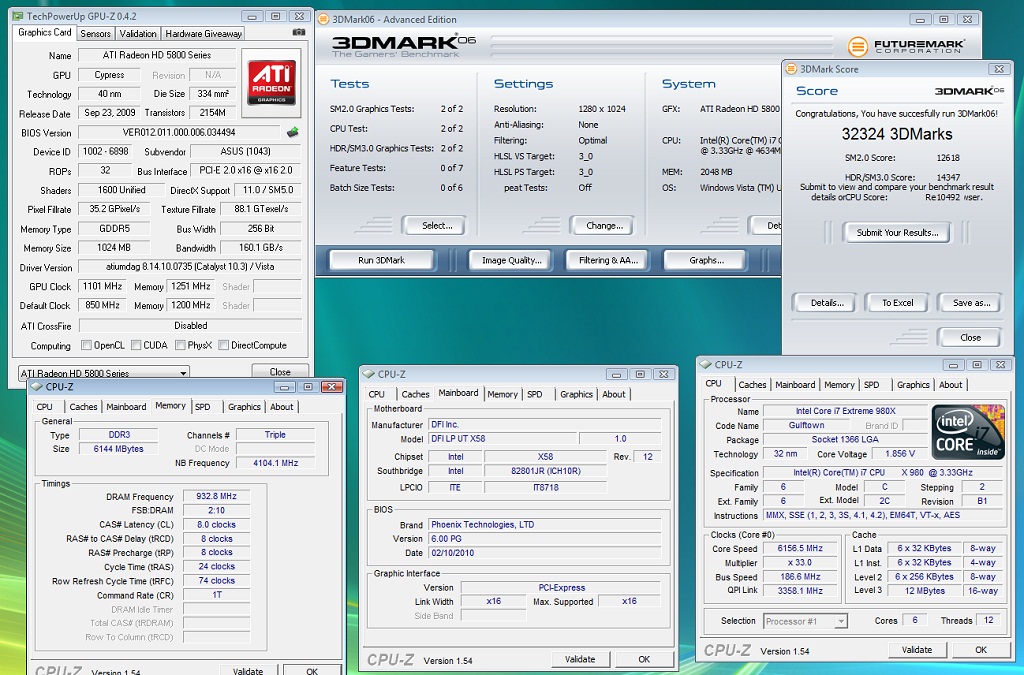Click the BIOS Date field 02/10/2010
Image resolution: width=1024 pixels, height=675 pixels.
(545, 552)
